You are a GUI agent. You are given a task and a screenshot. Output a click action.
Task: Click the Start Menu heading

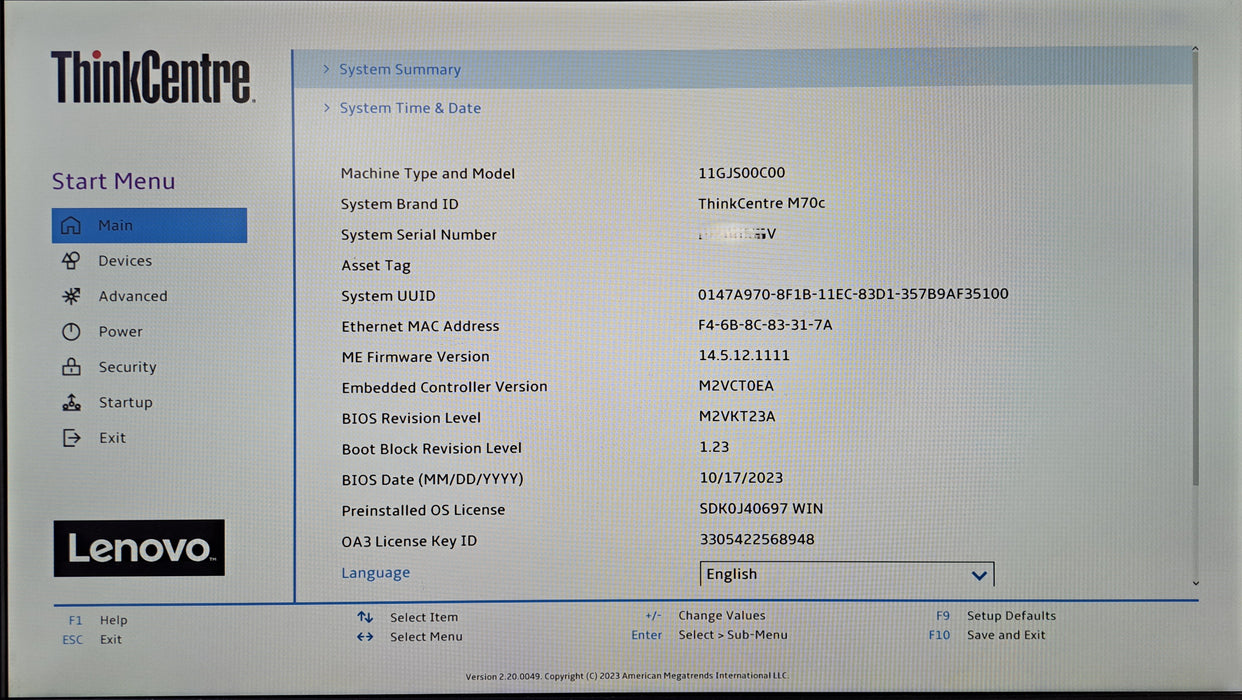pyautogui.click(x=113, y=181)
